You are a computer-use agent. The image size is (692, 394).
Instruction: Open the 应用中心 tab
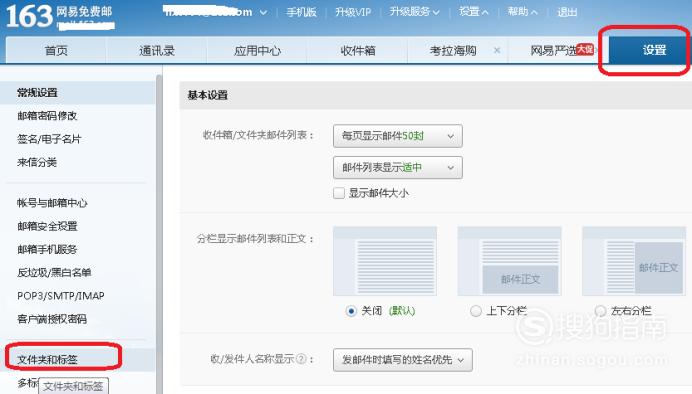coord(257,51)
